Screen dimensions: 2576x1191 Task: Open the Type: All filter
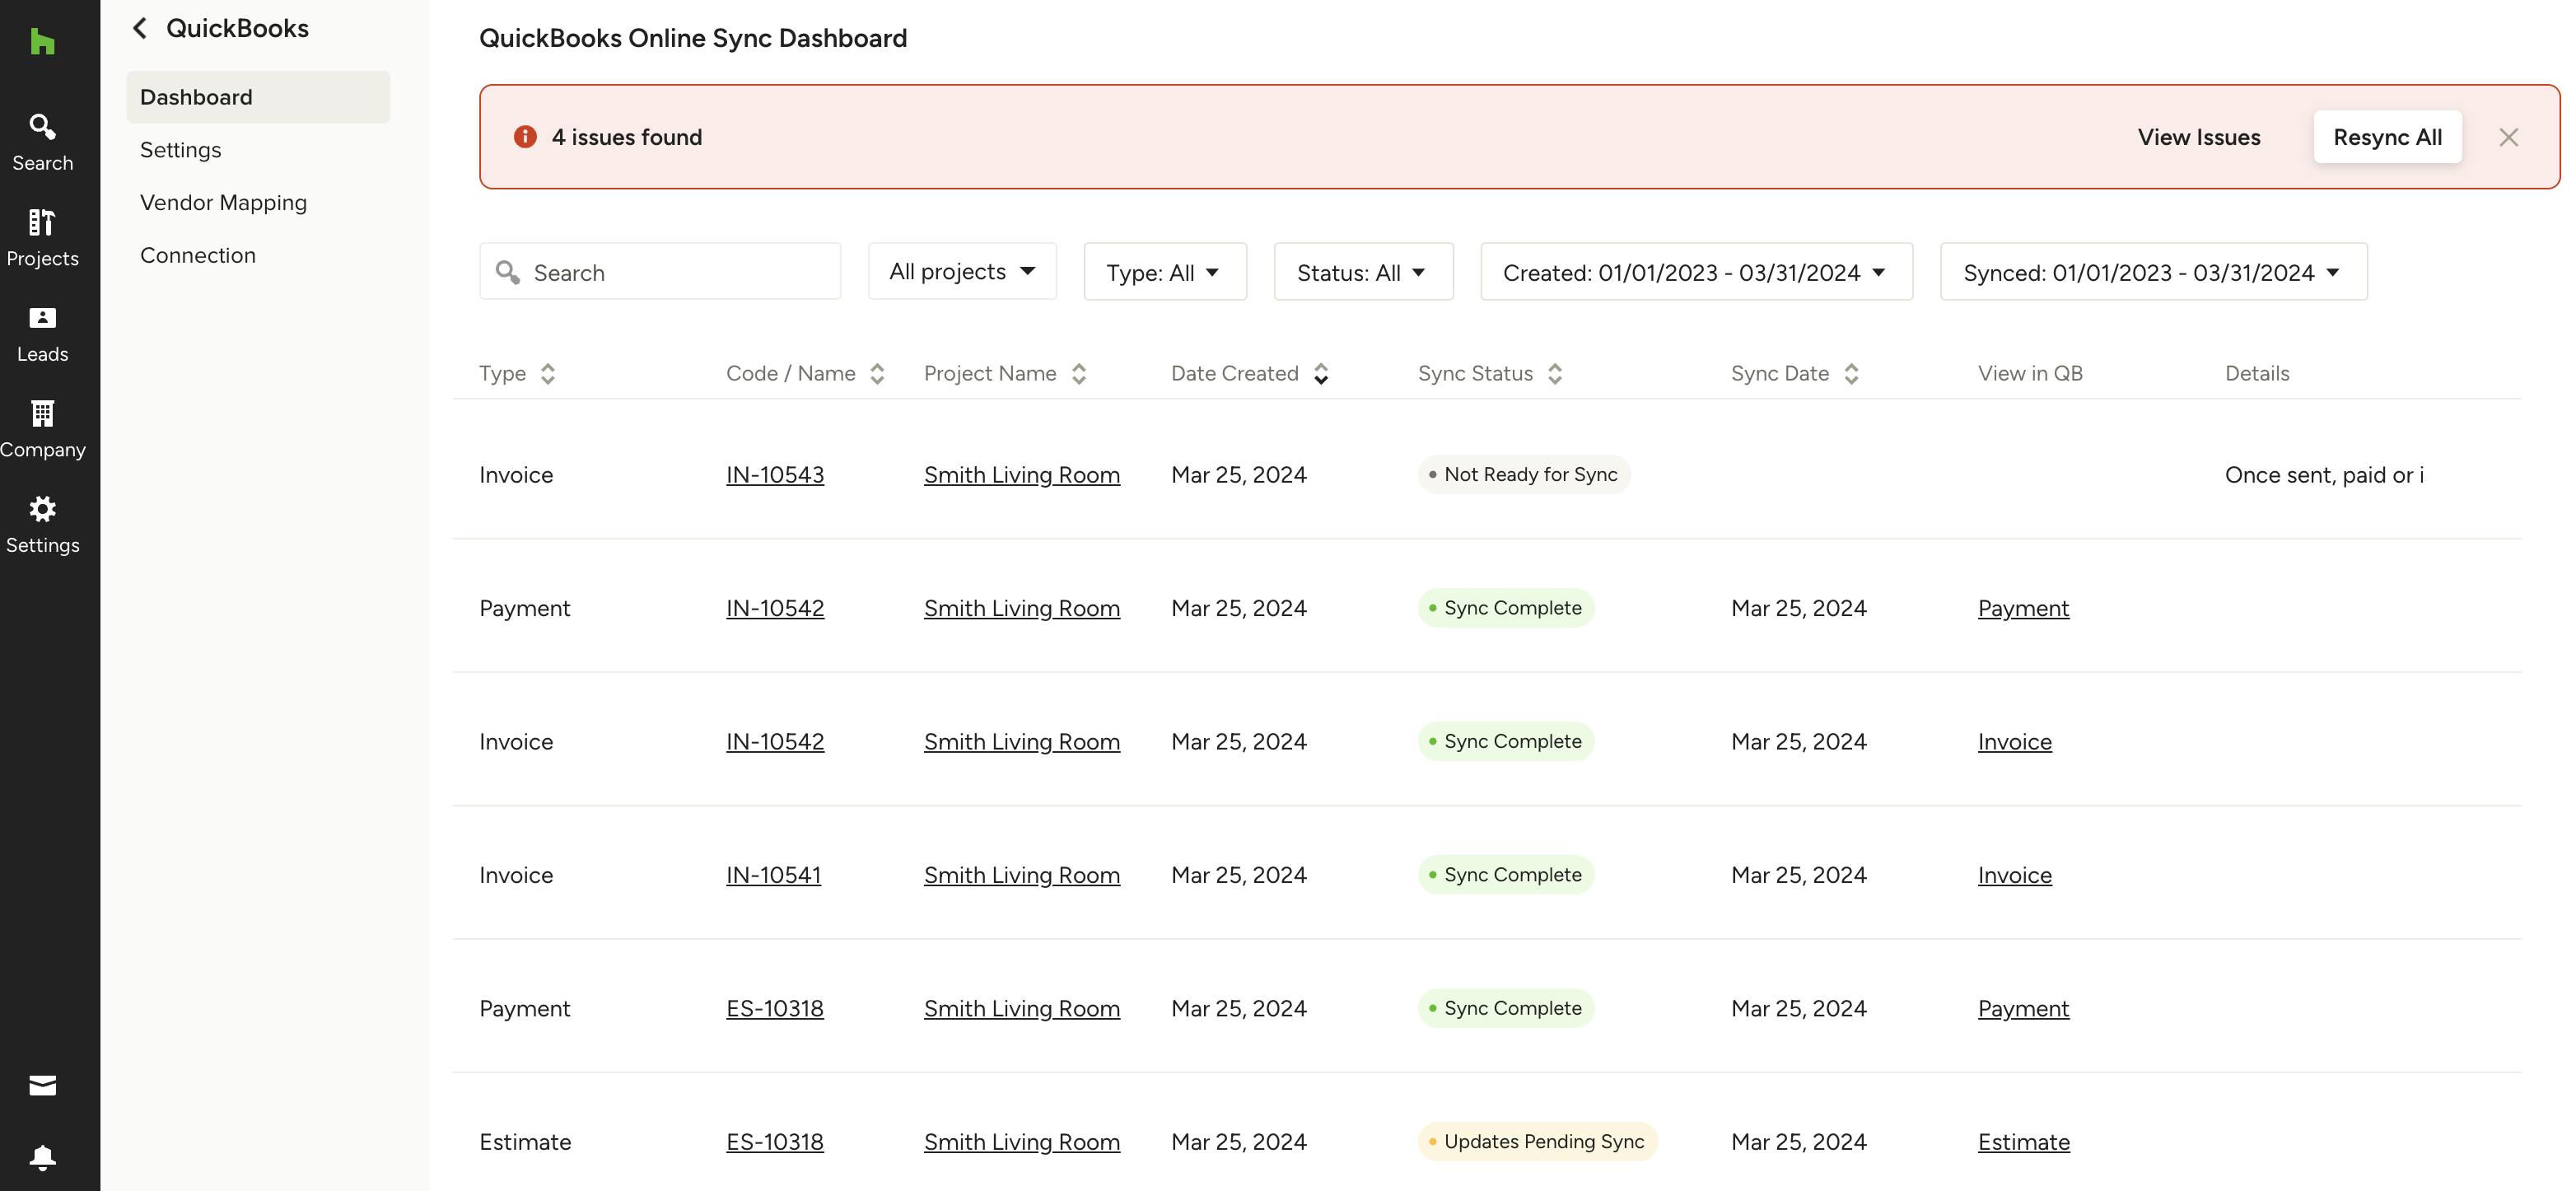coord(1165,271)
